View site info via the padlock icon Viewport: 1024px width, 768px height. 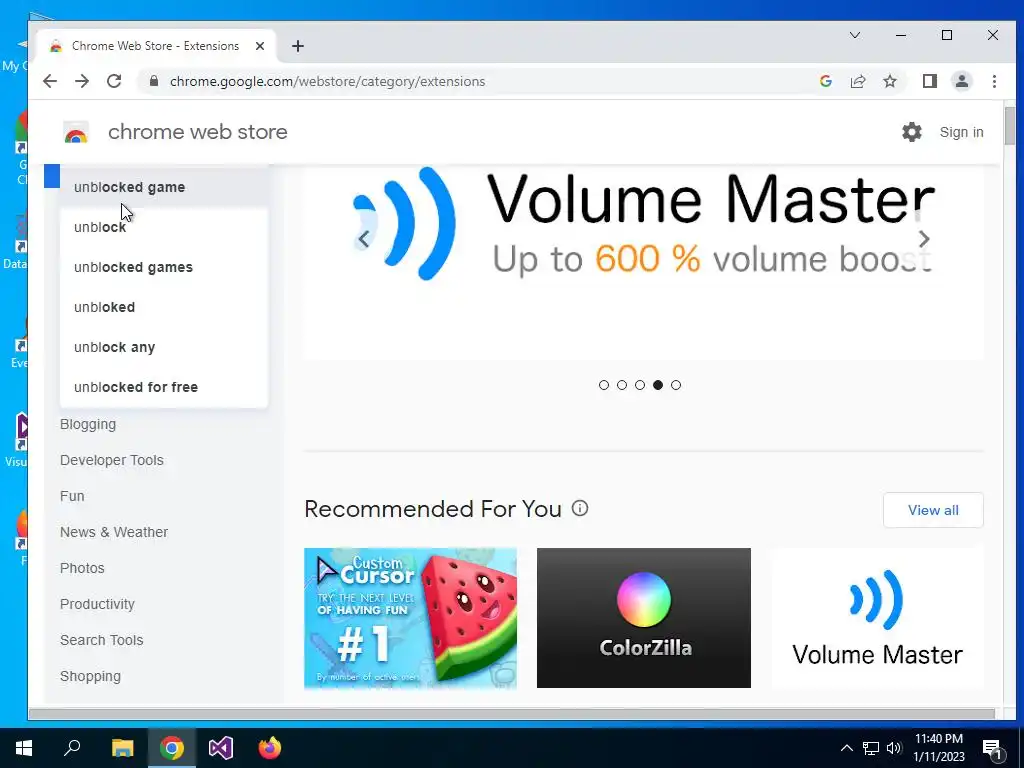tap(154, 81)
